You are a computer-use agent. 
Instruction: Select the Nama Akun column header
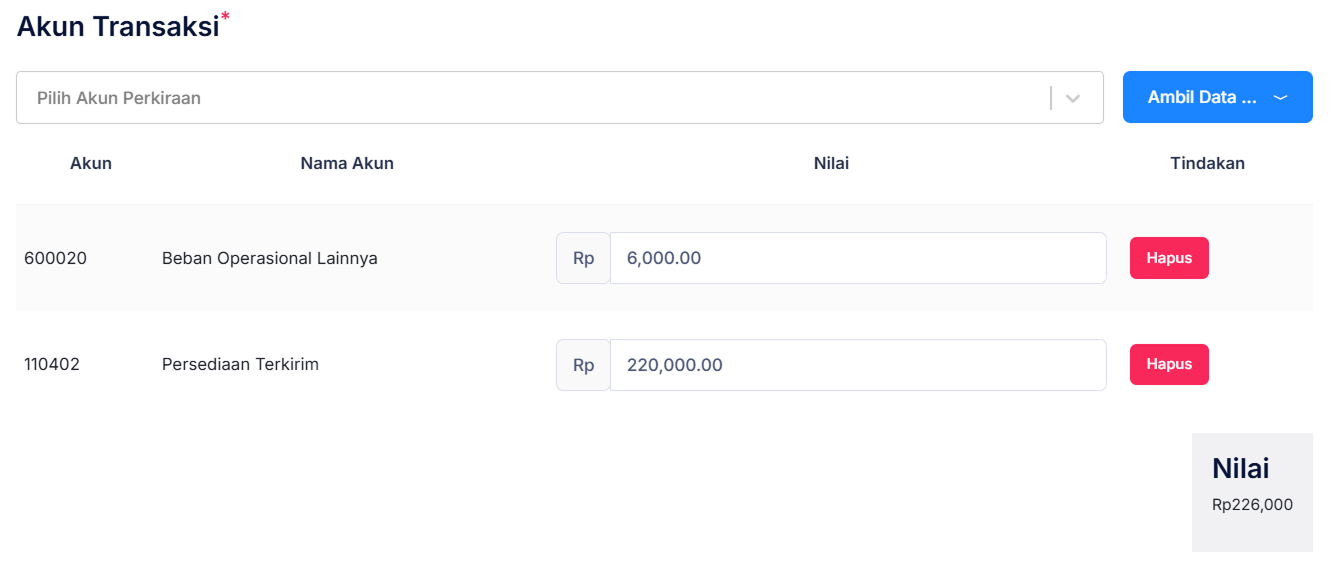pos(347,163)
